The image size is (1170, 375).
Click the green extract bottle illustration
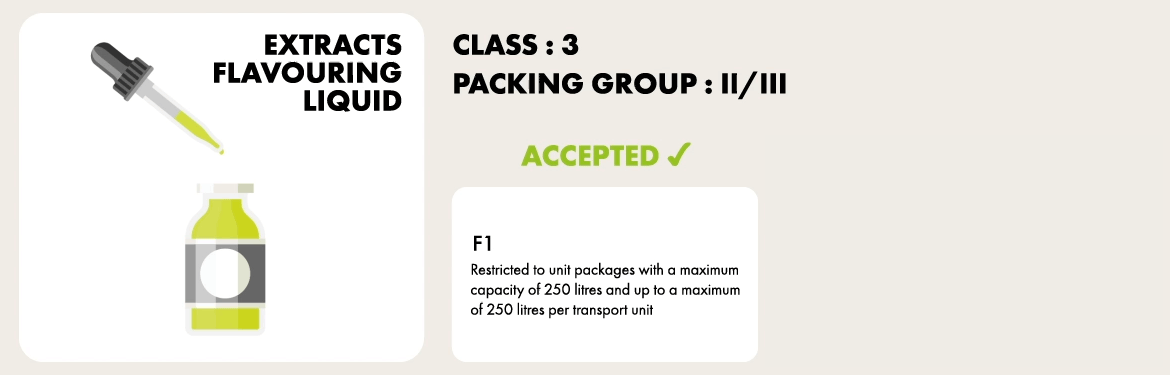[225, 258]
